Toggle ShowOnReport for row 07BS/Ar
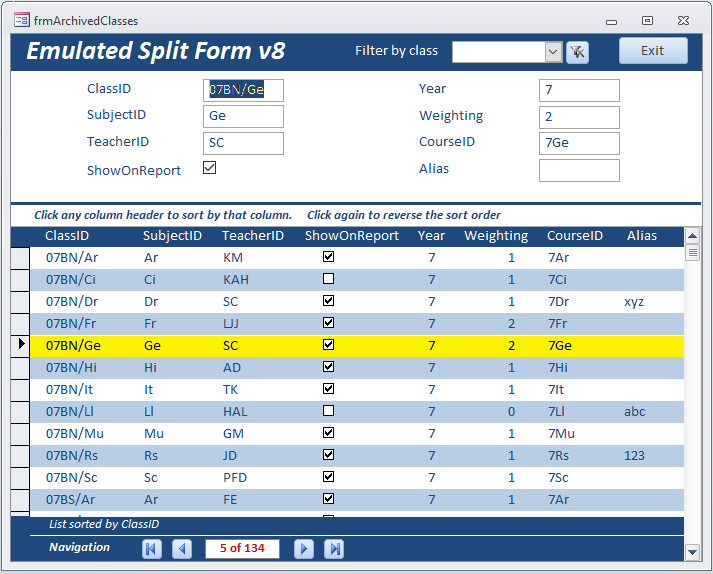Screen dimensions: 713x574 [328, 499]
